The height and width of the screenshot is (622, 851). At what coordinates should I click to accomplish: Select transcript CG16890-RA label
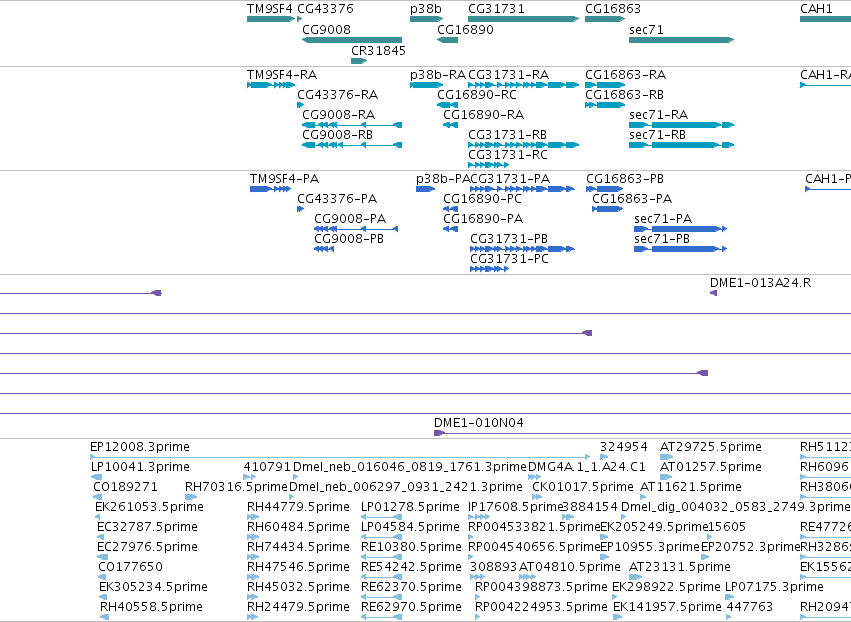point(483,115)
